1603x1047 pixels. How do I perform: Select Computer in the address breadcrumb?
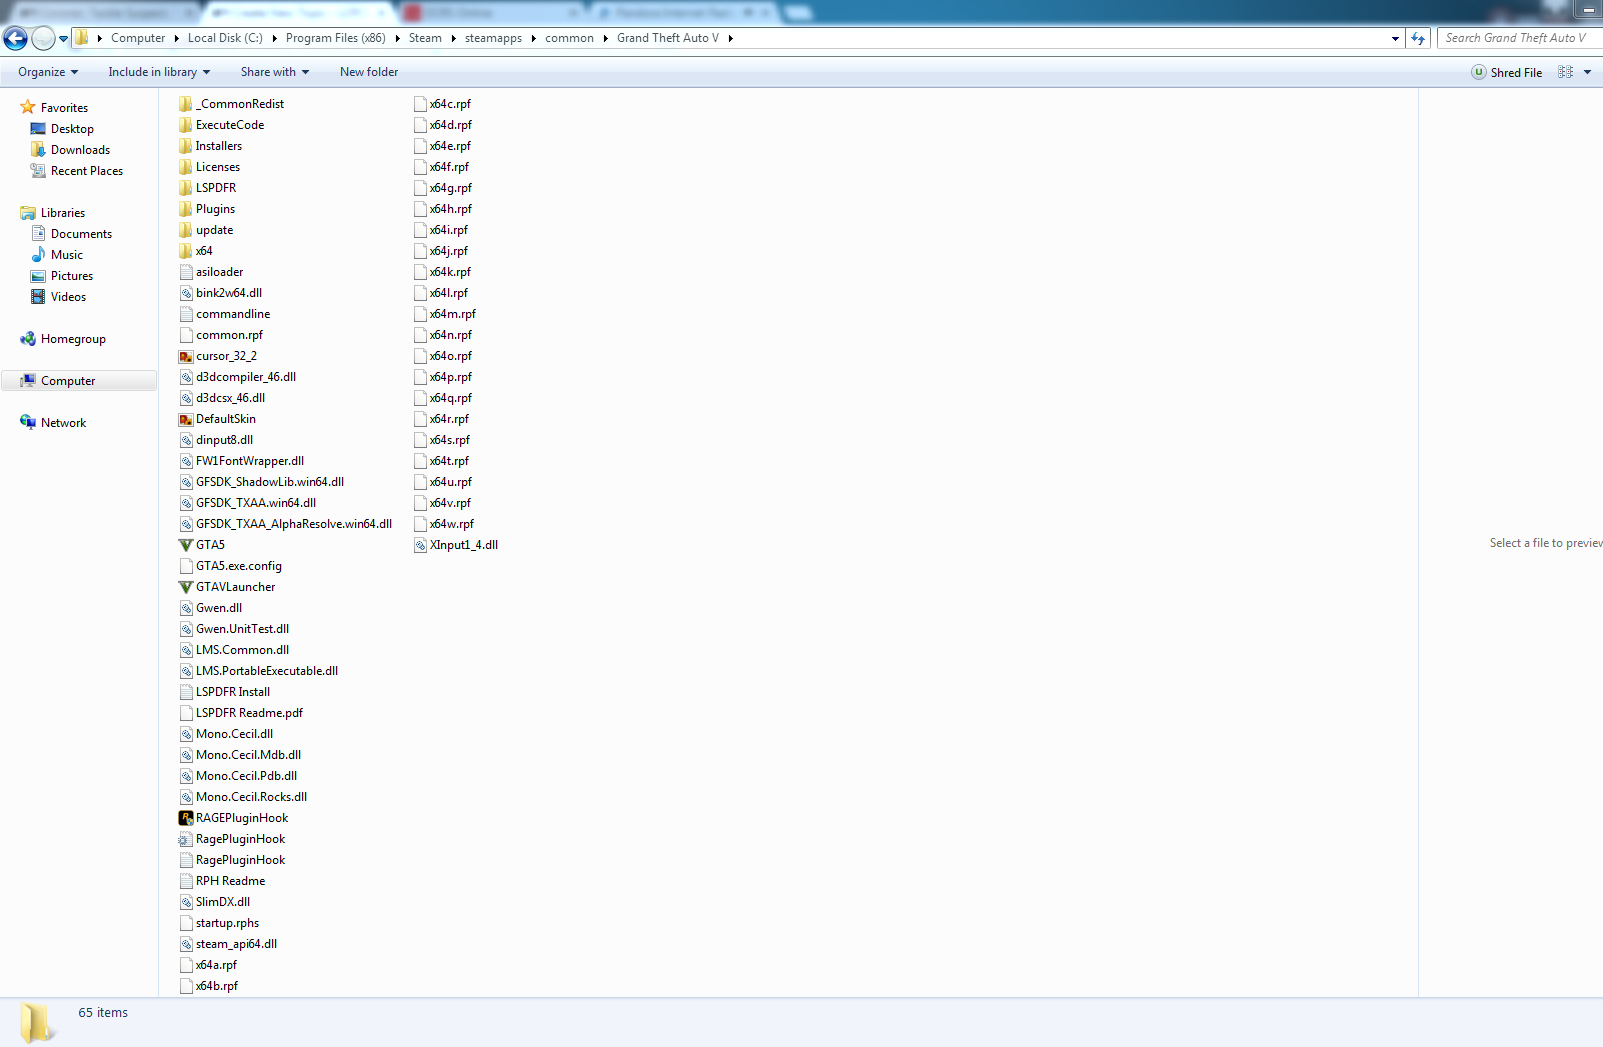[x=138, y=38]
